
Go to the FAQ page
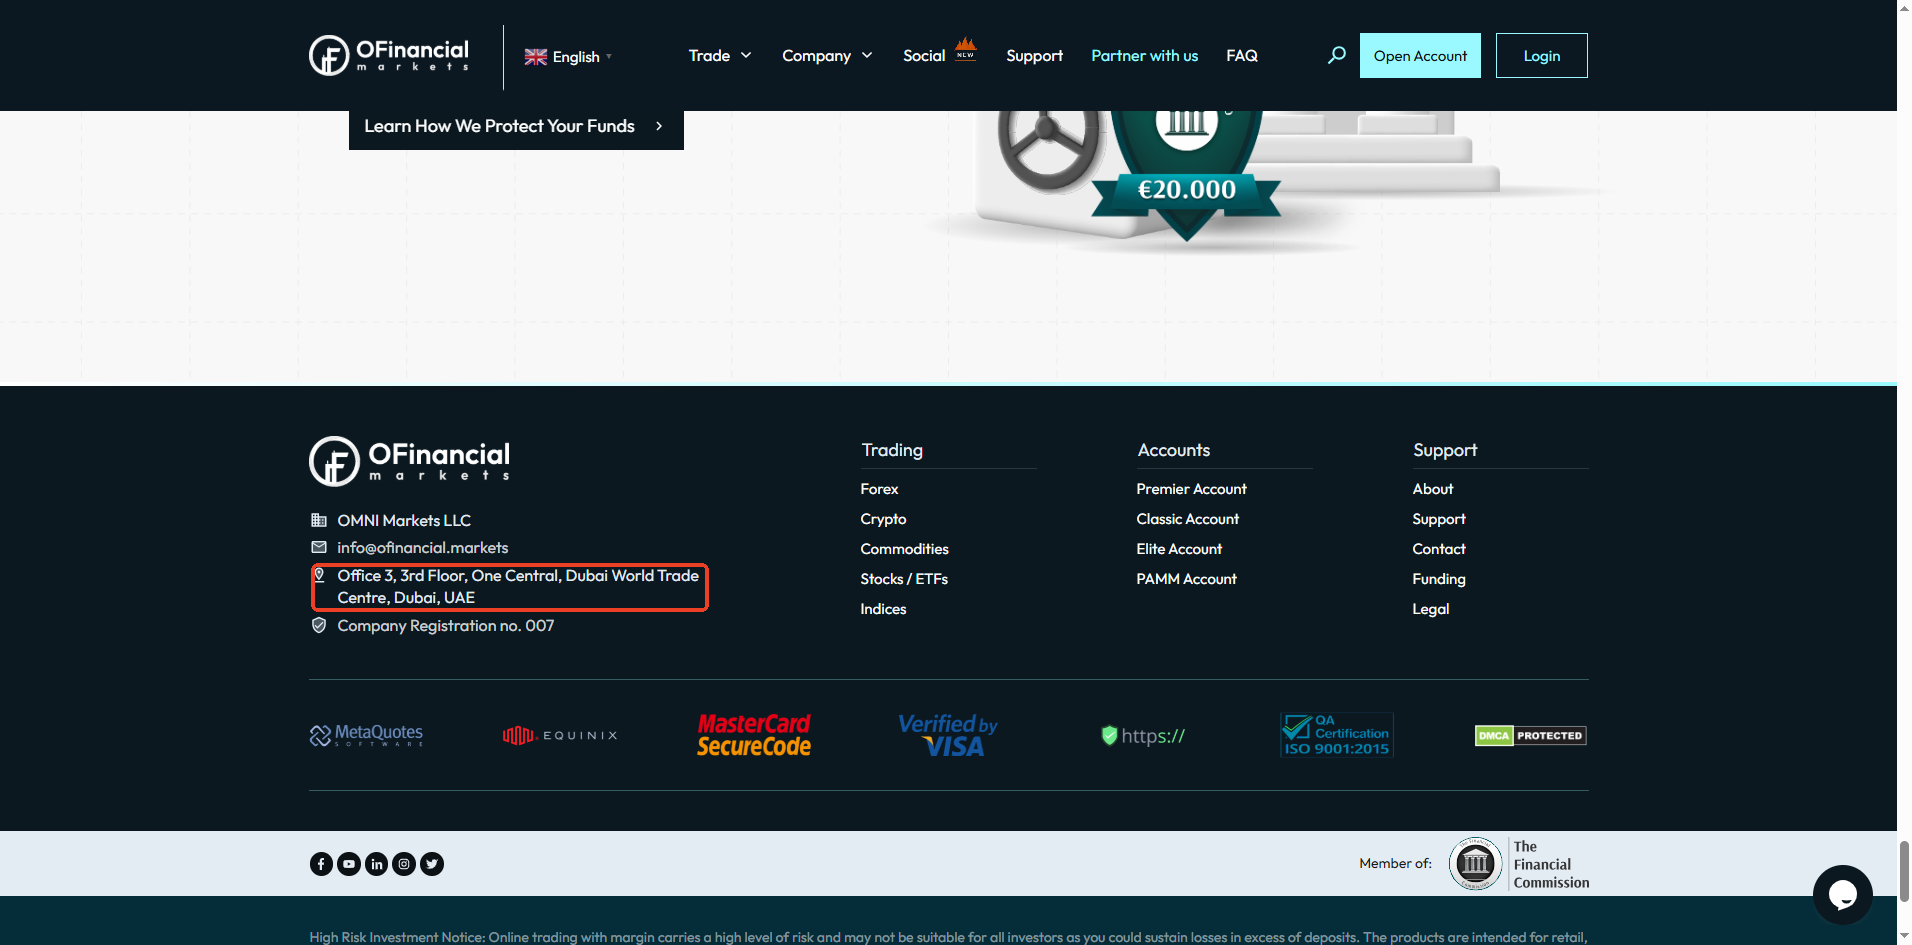[1241, 56]
